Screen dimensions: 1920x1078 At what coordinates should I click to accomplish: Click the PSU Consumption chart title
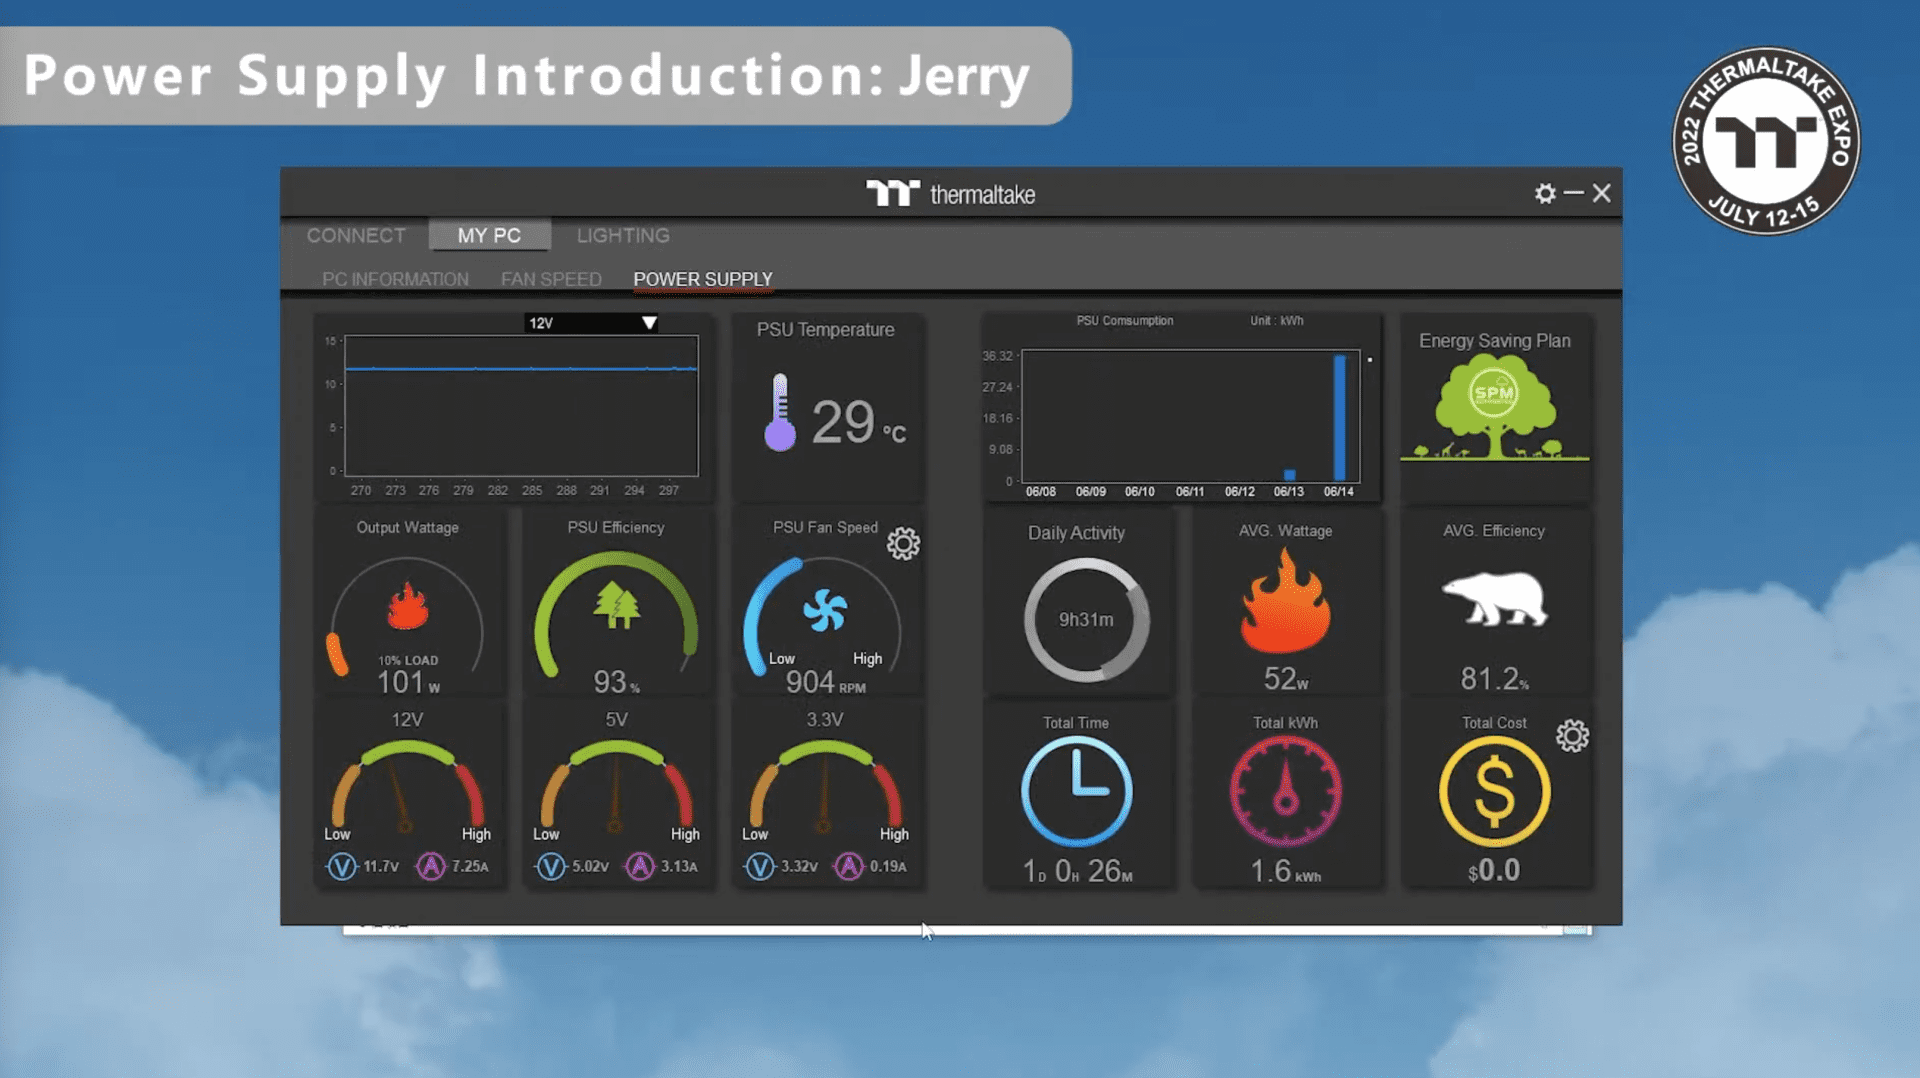pos(1125,321)
